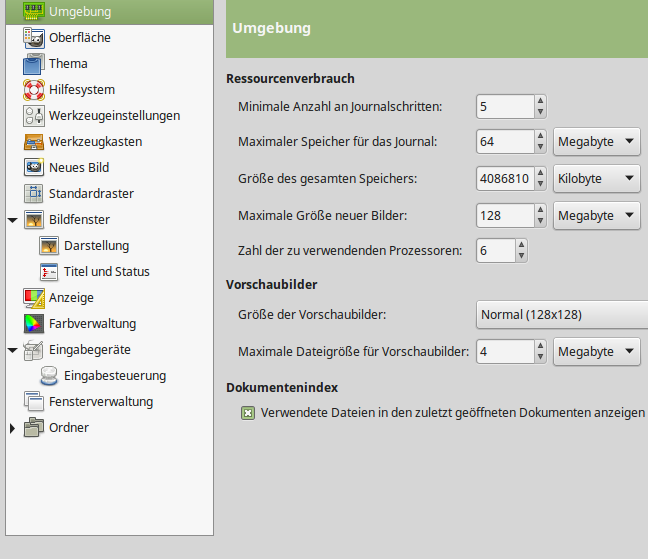Image resolution: width=648 pixels, height=559 pixels.
Task: Select Darstellung label in list
Action: tap(96, 245)
